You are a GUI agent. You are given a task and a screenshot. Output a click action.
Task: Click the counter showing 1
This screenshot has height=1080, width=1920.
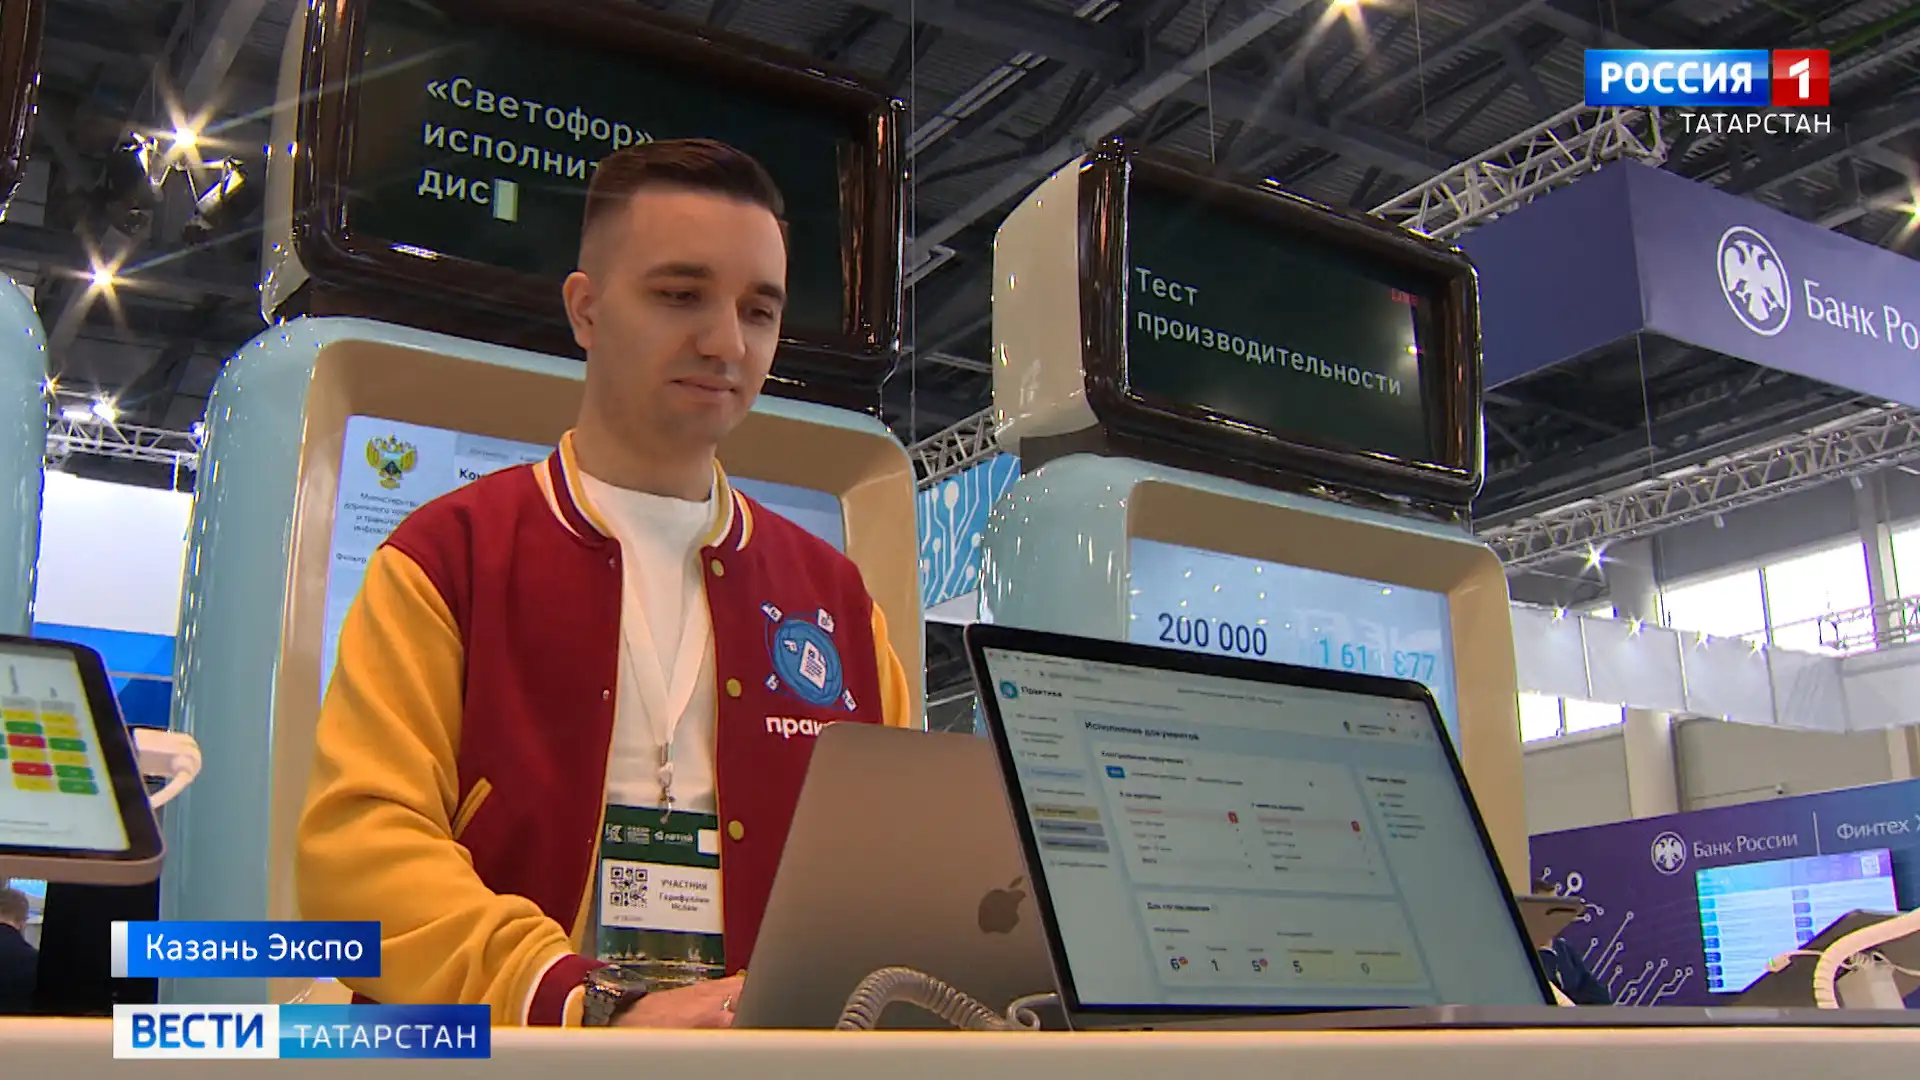click(x=1214, y=966)
